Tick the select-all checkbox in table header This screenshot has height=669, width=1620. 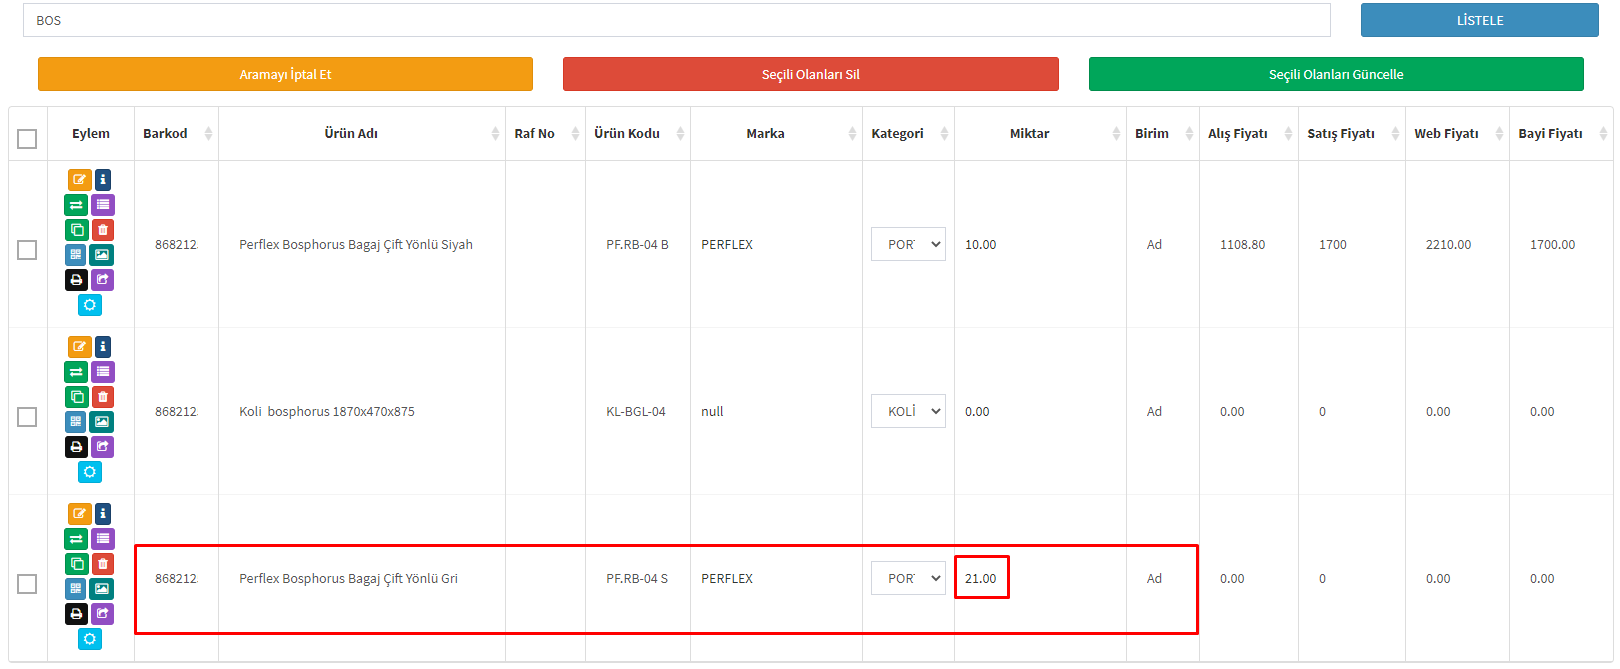(27, 139)
